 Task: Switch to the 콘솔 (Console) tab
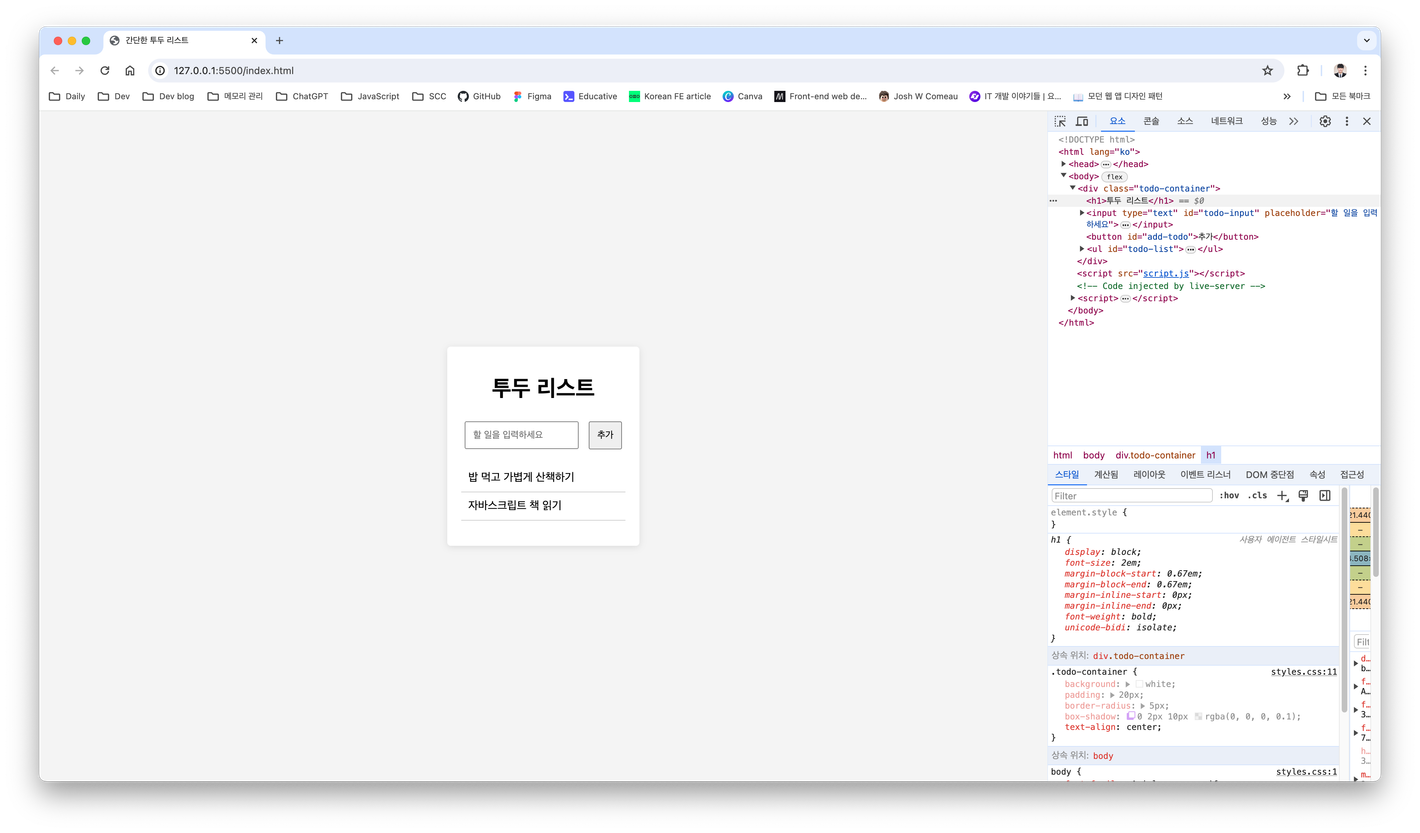[1151, 121]
